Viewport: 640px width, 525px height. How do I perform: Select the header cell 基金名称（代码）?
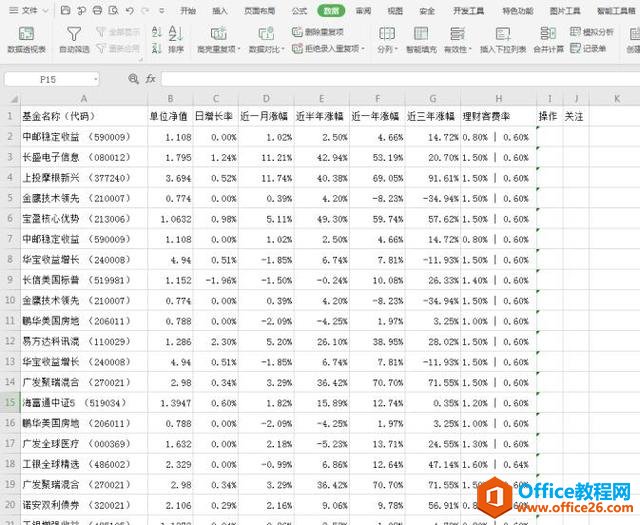point(84,116)
